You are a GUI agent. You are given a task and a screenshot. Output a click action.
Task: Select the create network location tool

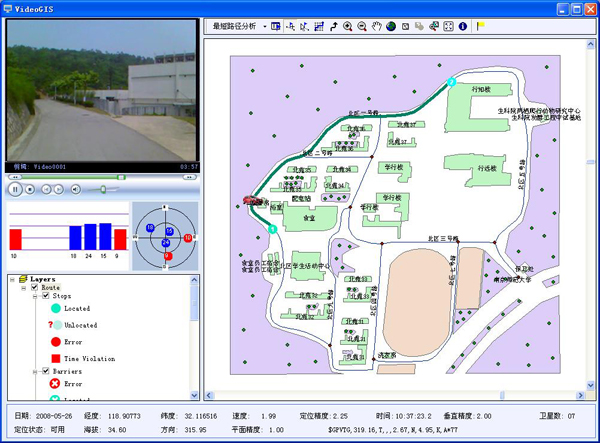click(x=290, y=26)
